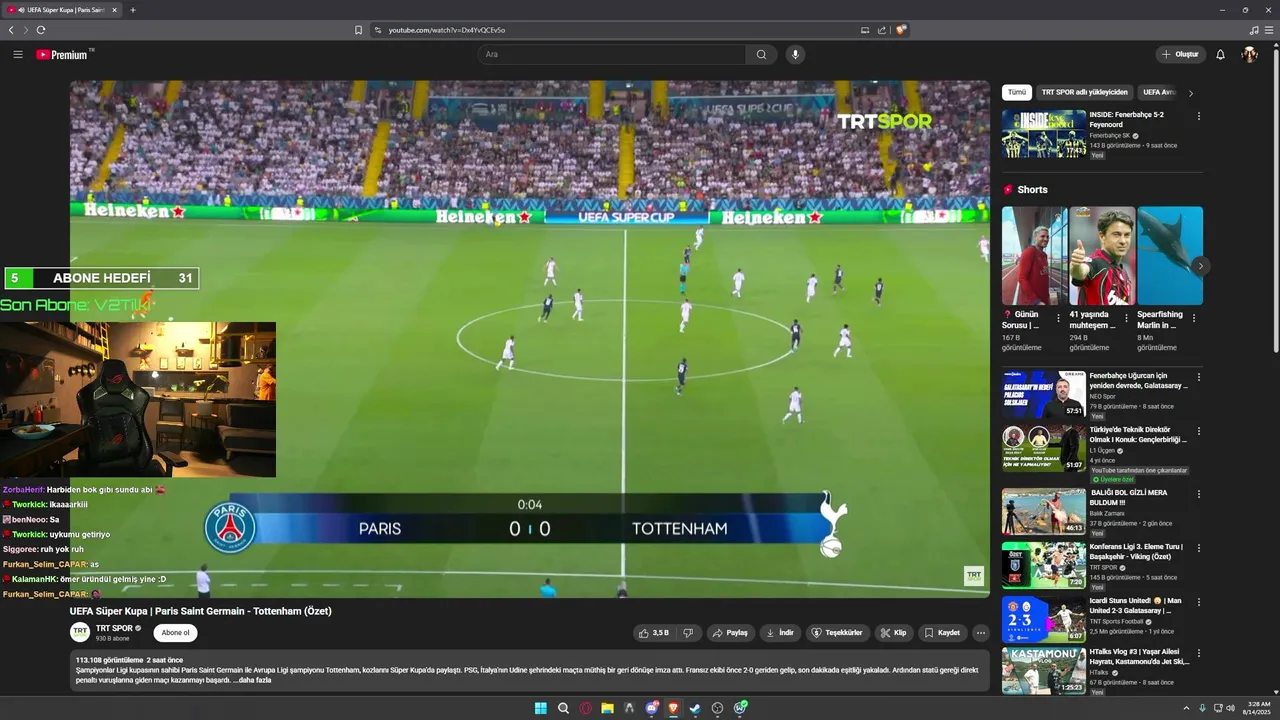Open options for 41 yaşında short
Viewport: 1280px width, 720px height.
tap(1126, 319)
